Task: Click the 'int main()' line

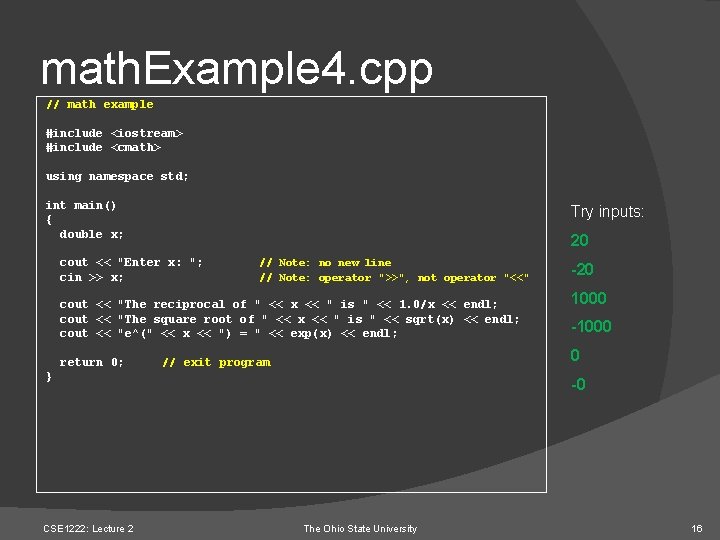Action: tap(81, 205)
